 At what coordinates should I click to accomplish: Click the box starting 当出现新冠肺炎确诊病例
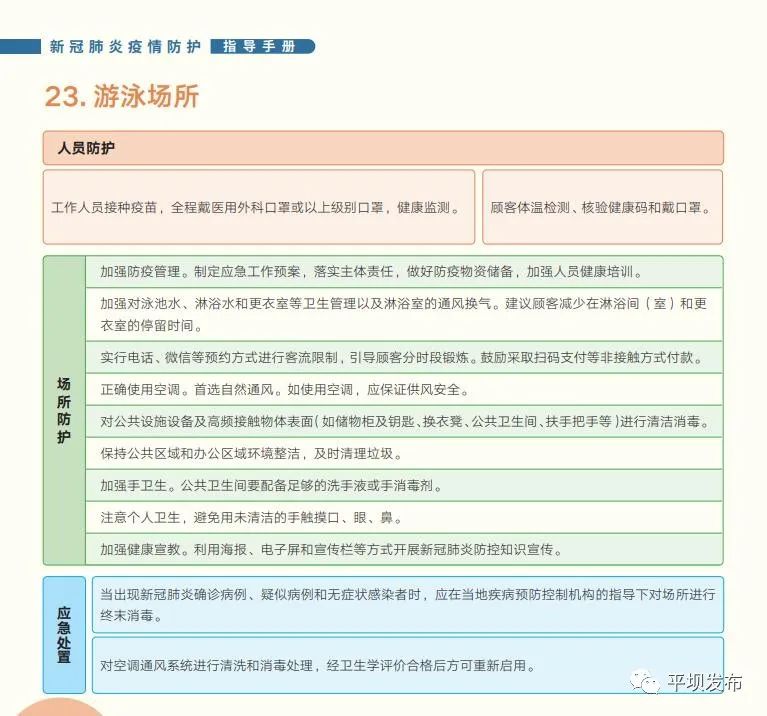click(408, 604)
